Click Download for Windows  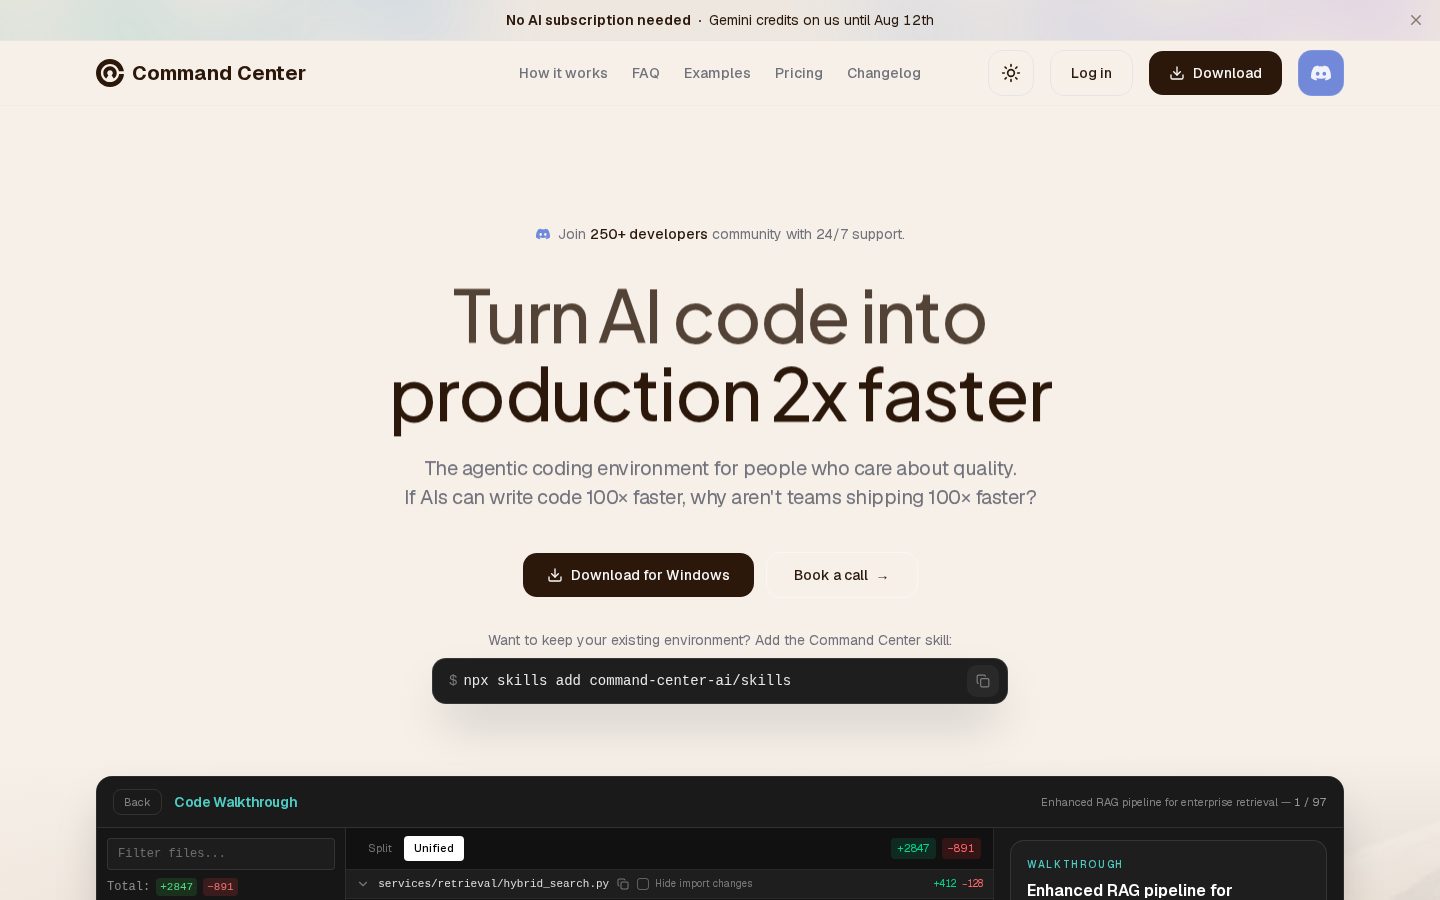638,575
